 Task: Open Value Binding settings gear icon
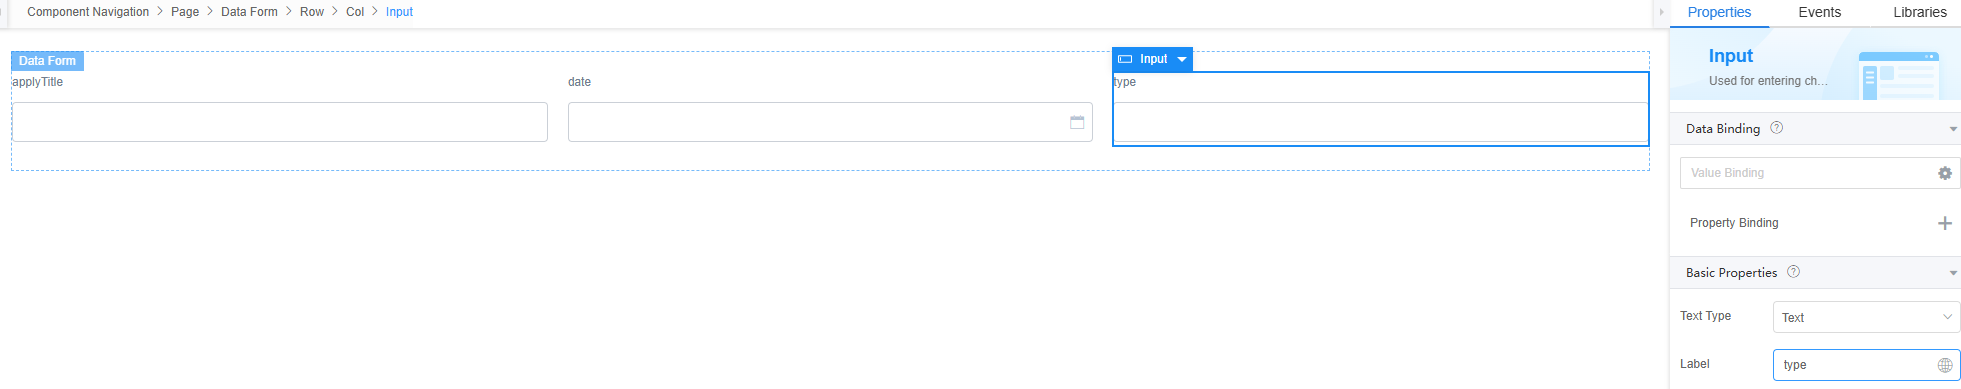[x=1944, y=173]
